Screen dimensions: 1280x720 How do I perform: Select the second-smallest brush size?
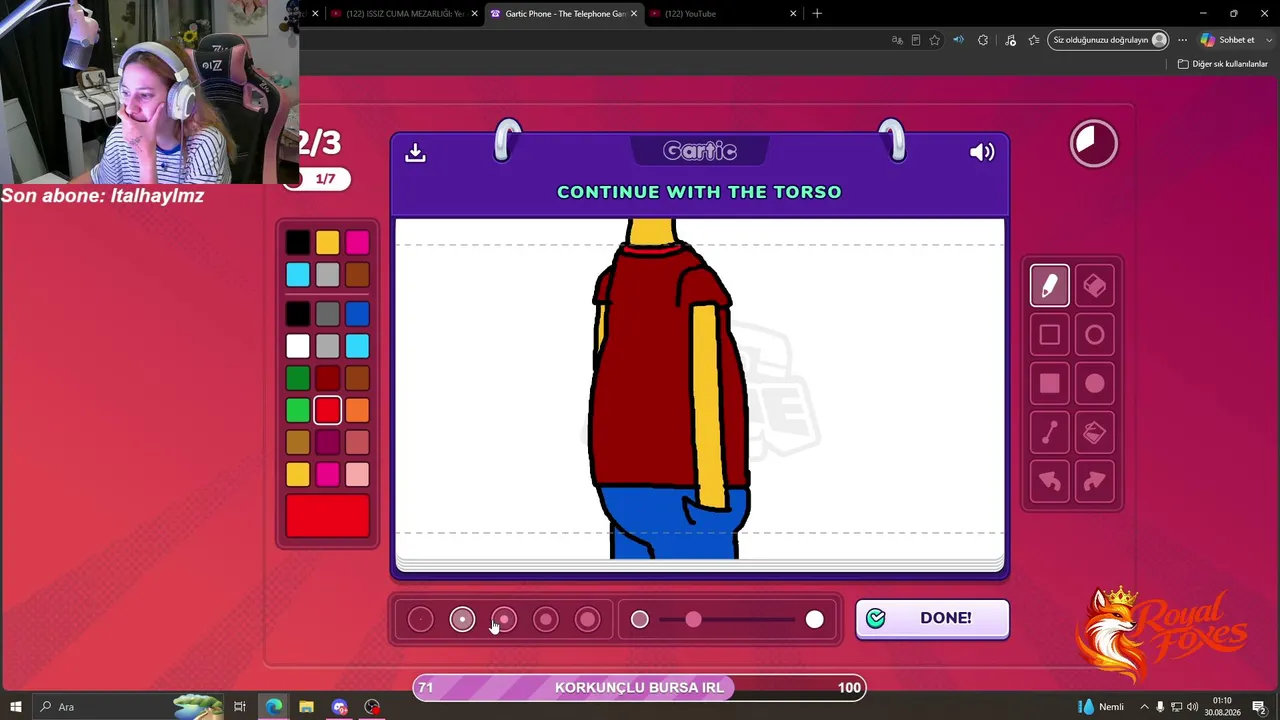(462, 620)
